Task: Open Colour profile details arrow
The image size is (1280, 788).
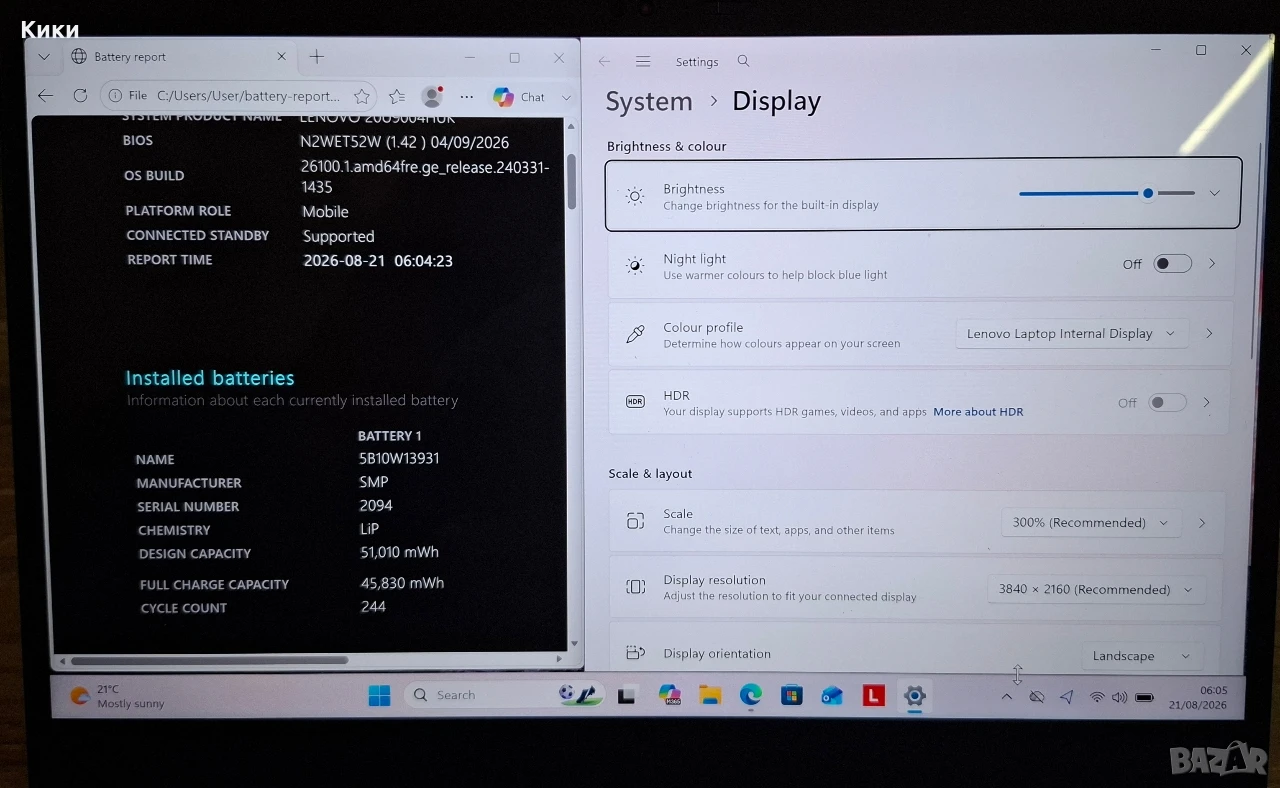Action: [1209, 334]
